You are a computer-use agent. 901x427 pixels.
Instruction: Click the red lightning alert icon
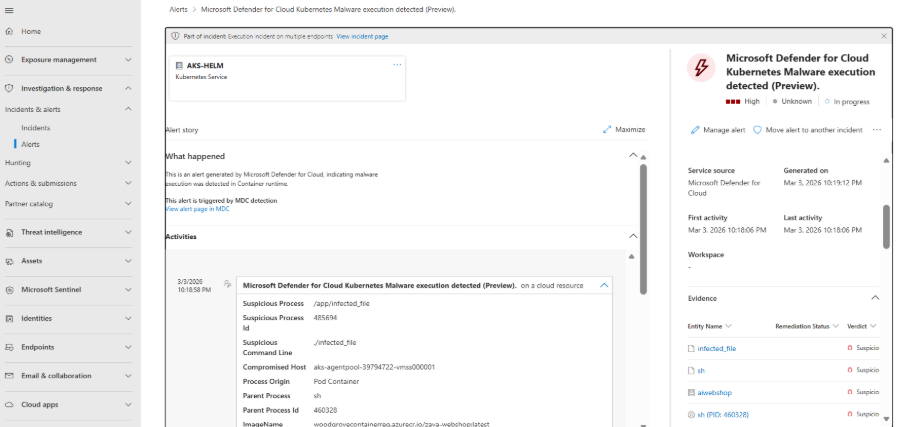[x=701, y=68]
